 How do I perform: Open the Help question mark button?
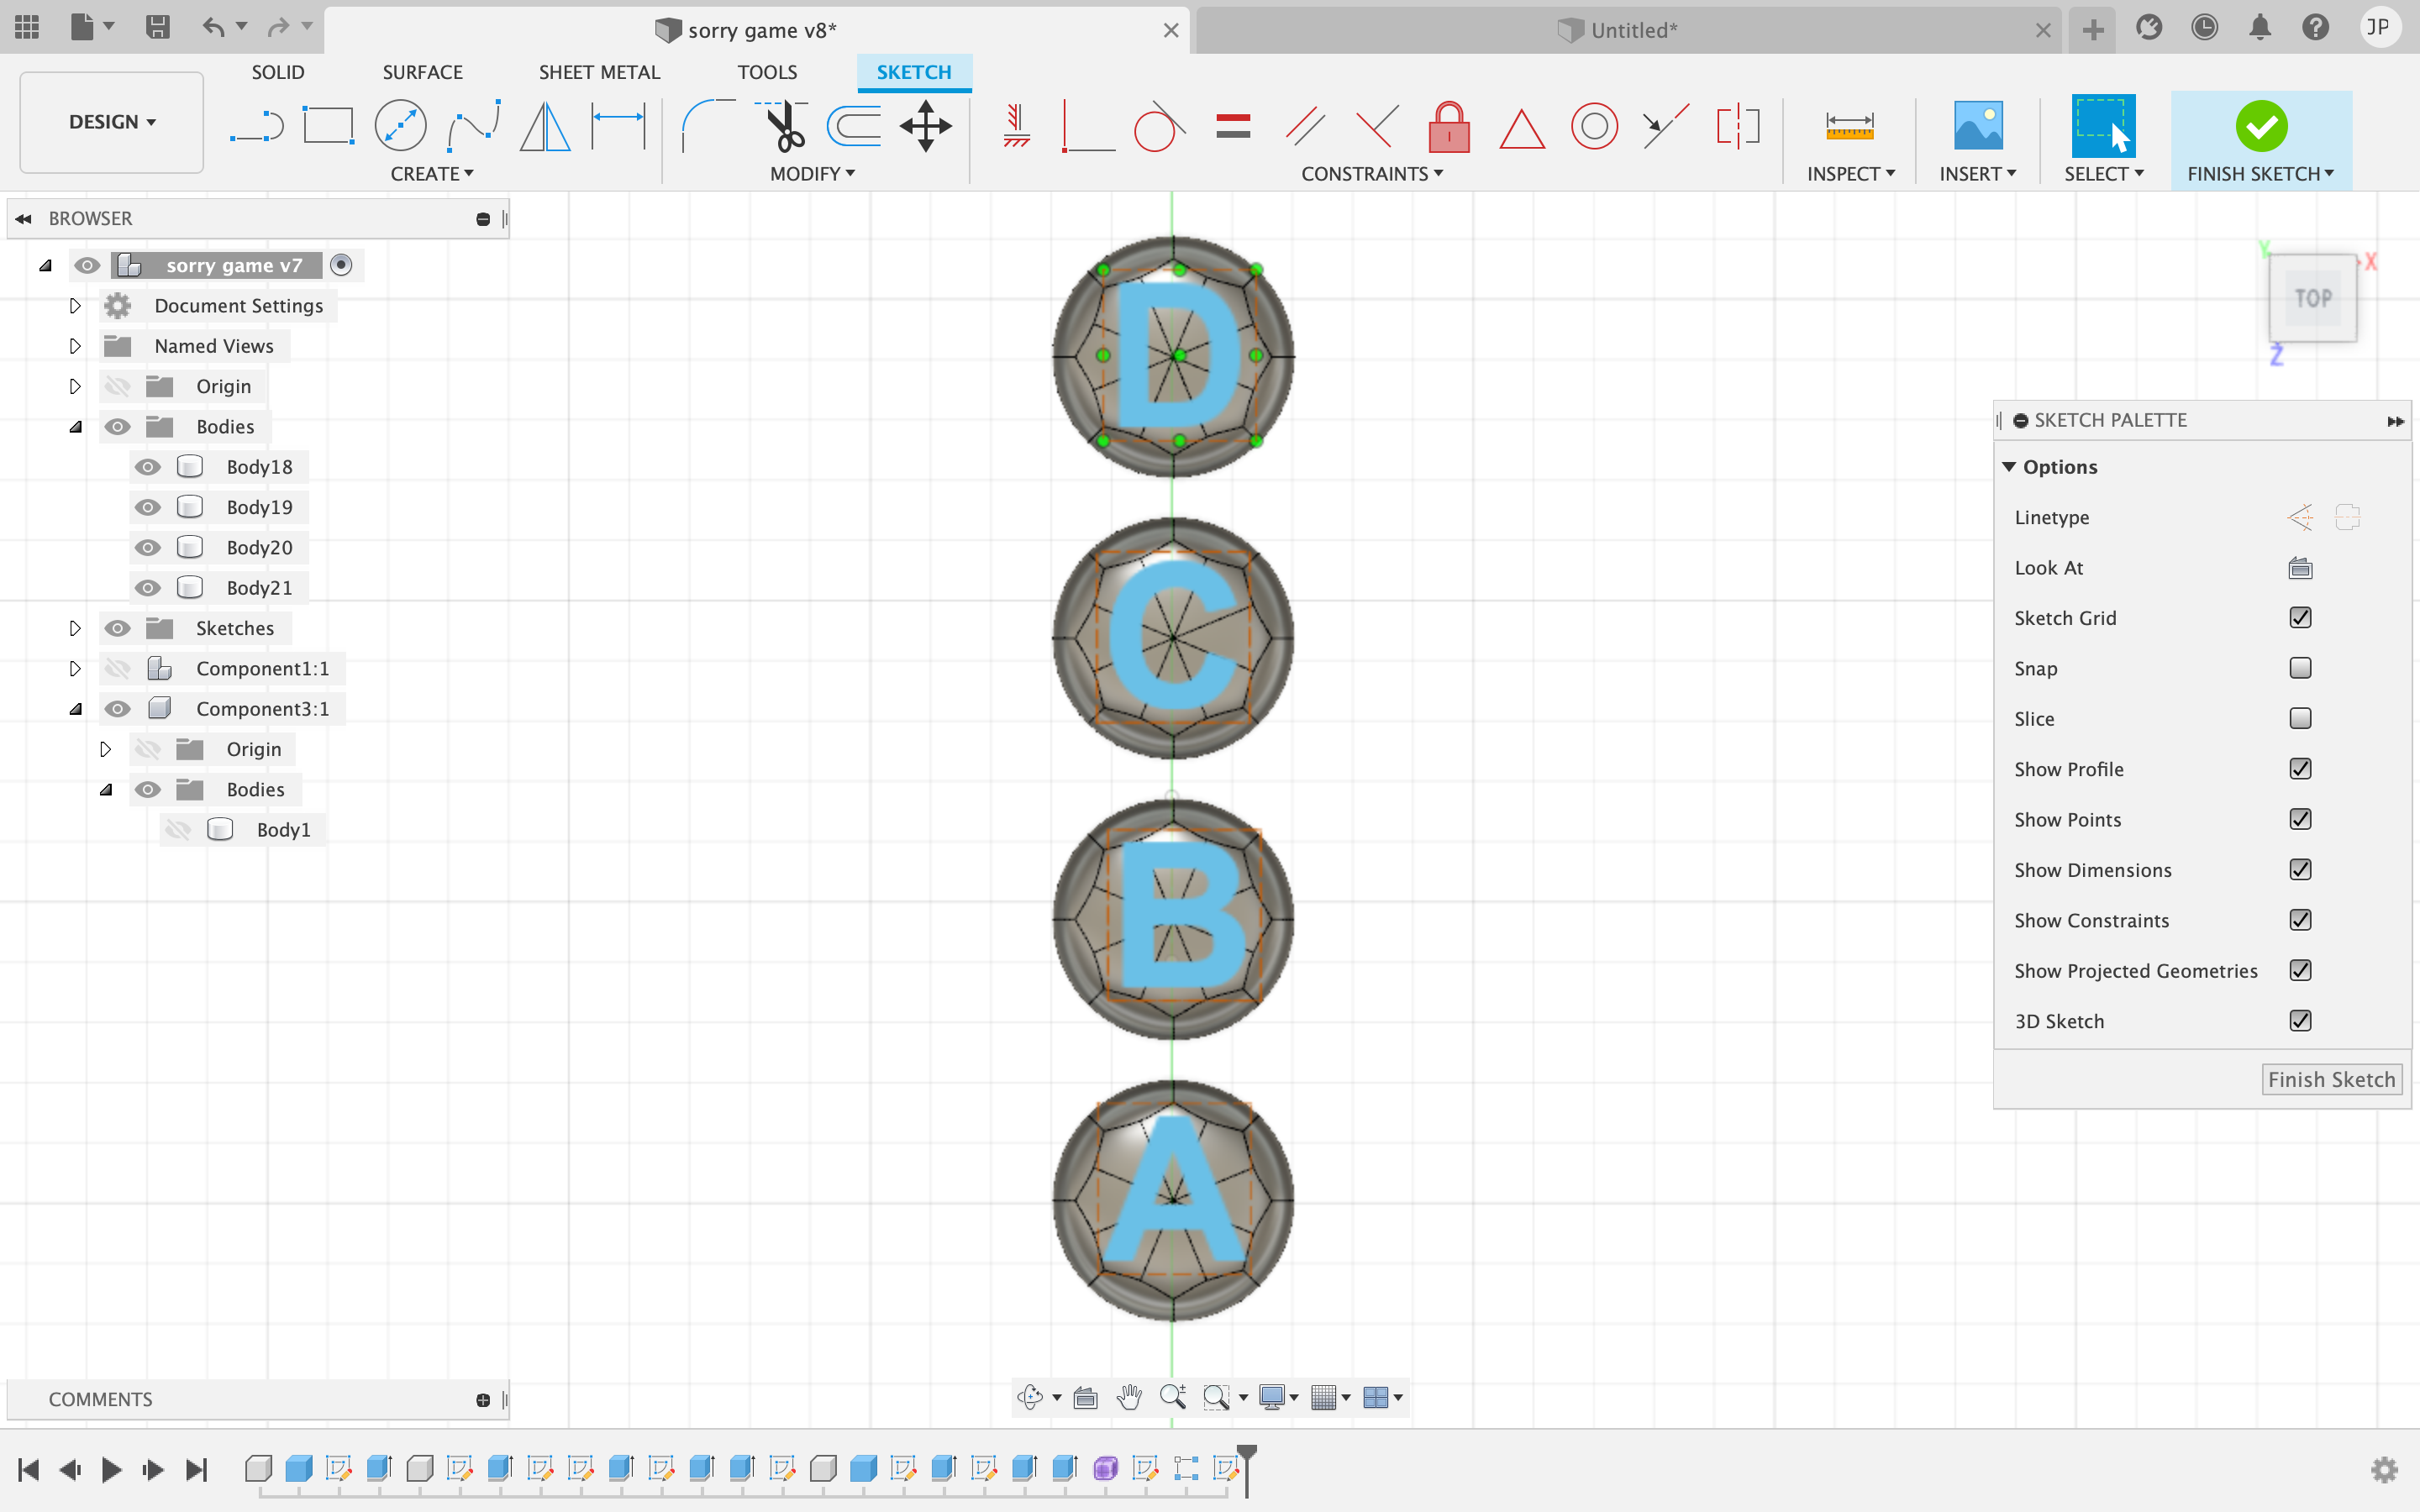tap(2316, 27)
